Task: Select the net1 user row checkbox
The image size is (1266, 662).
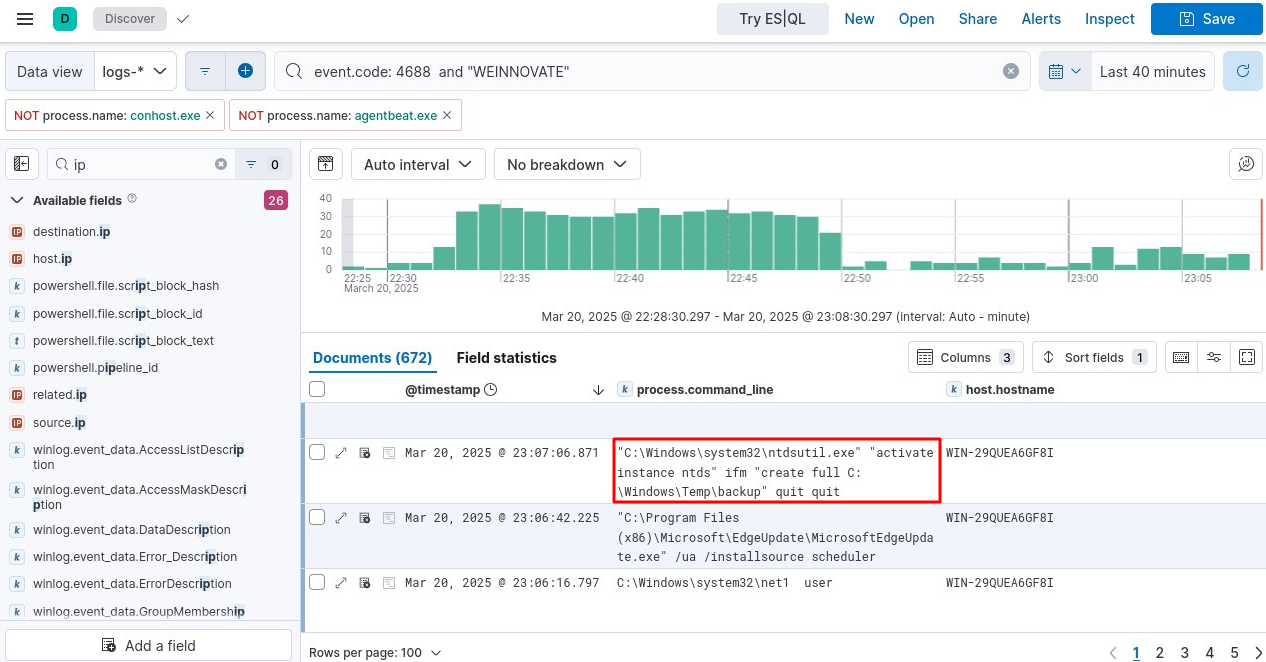Action: click(x=317, y=582)
